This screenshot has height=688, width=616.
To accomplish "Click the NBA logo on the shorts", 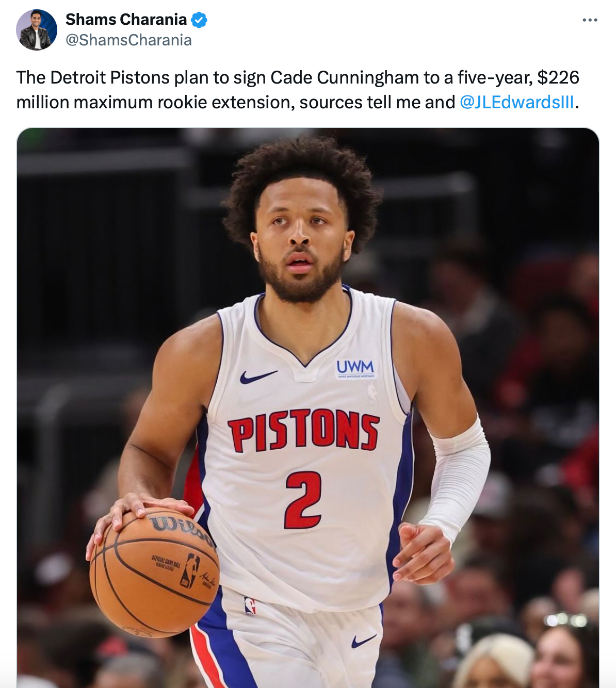I will coord(250,605).
